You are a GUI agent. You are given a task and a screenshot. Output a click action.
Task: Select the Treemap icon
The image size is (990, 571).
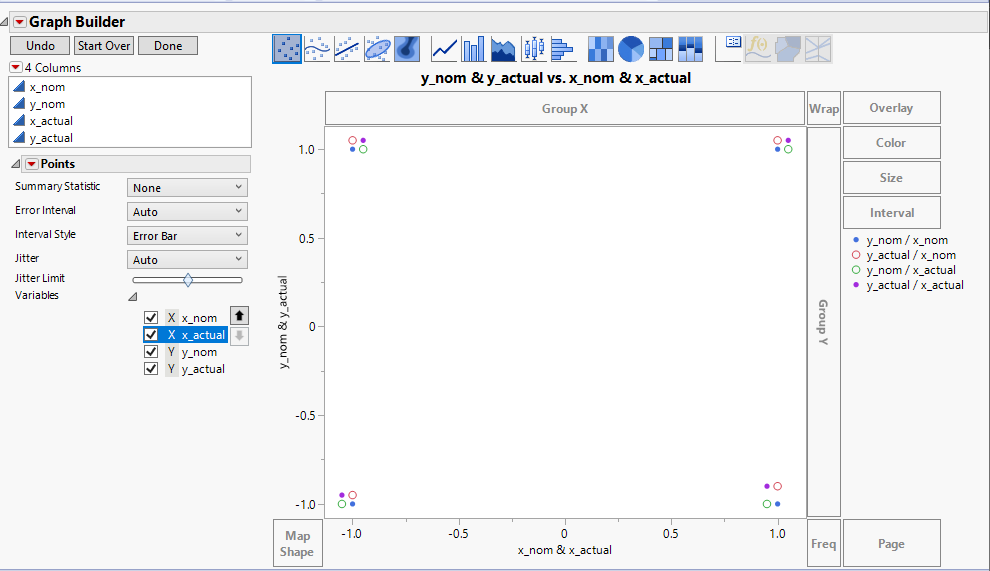[660, 49]
